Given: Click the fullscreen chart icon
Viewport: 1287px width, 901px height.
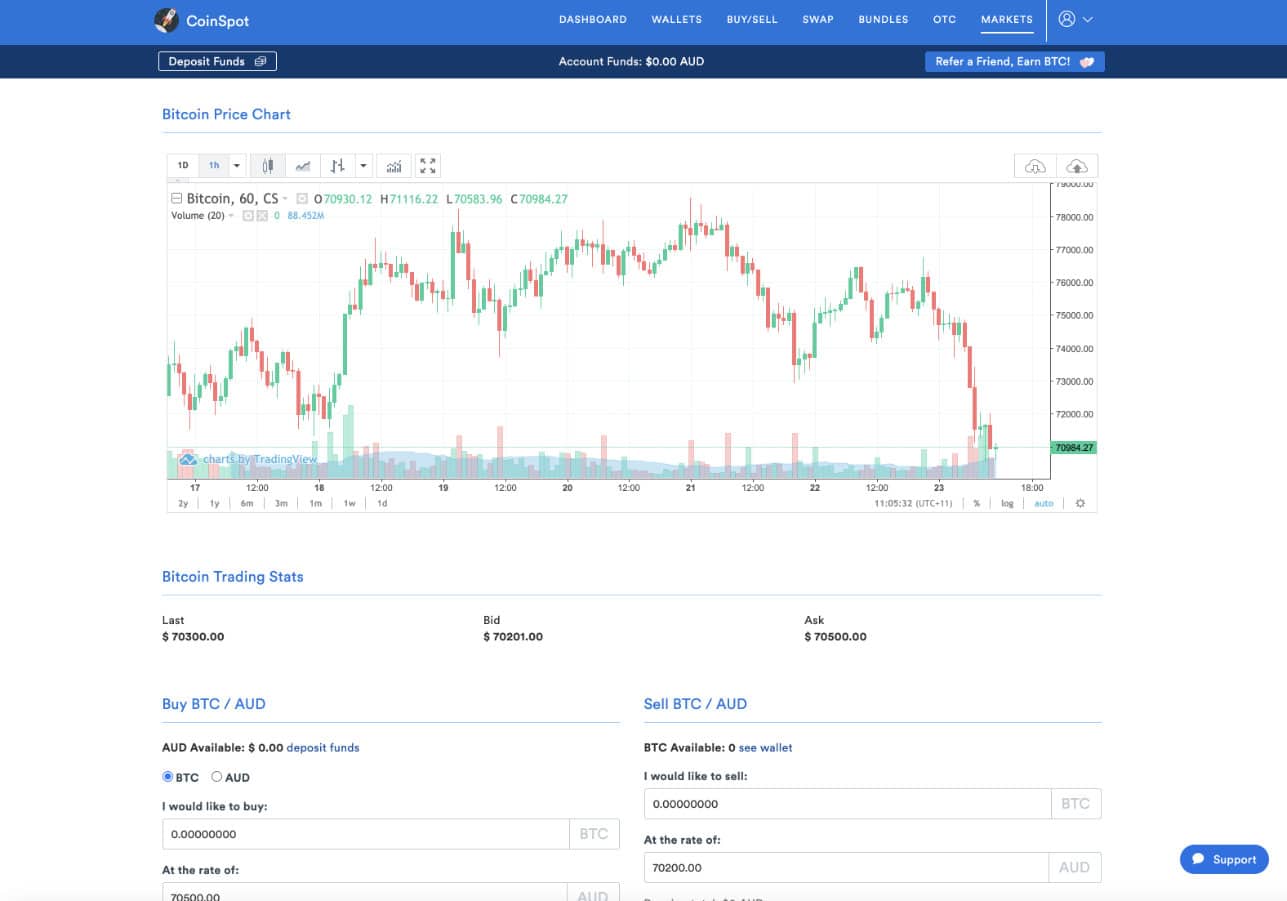Looking at the screenshot, I should click(x=428, y=165).
